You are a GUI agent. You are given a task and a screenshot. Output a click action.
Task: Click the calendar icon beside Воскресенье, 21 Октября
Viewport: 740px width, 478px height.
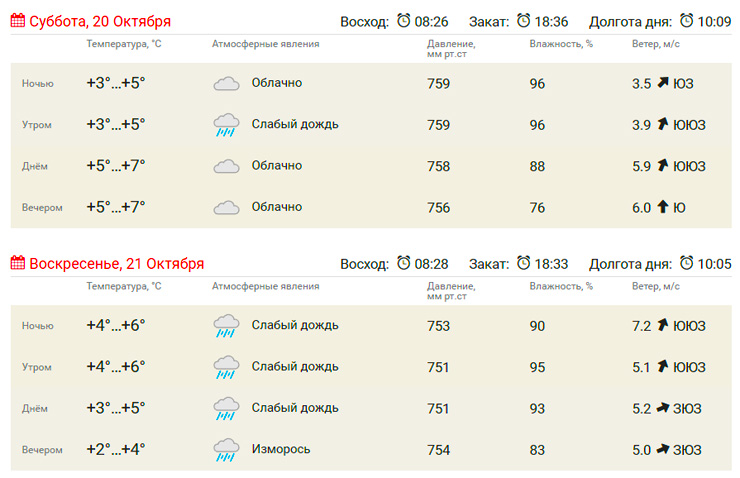point(18,263)
